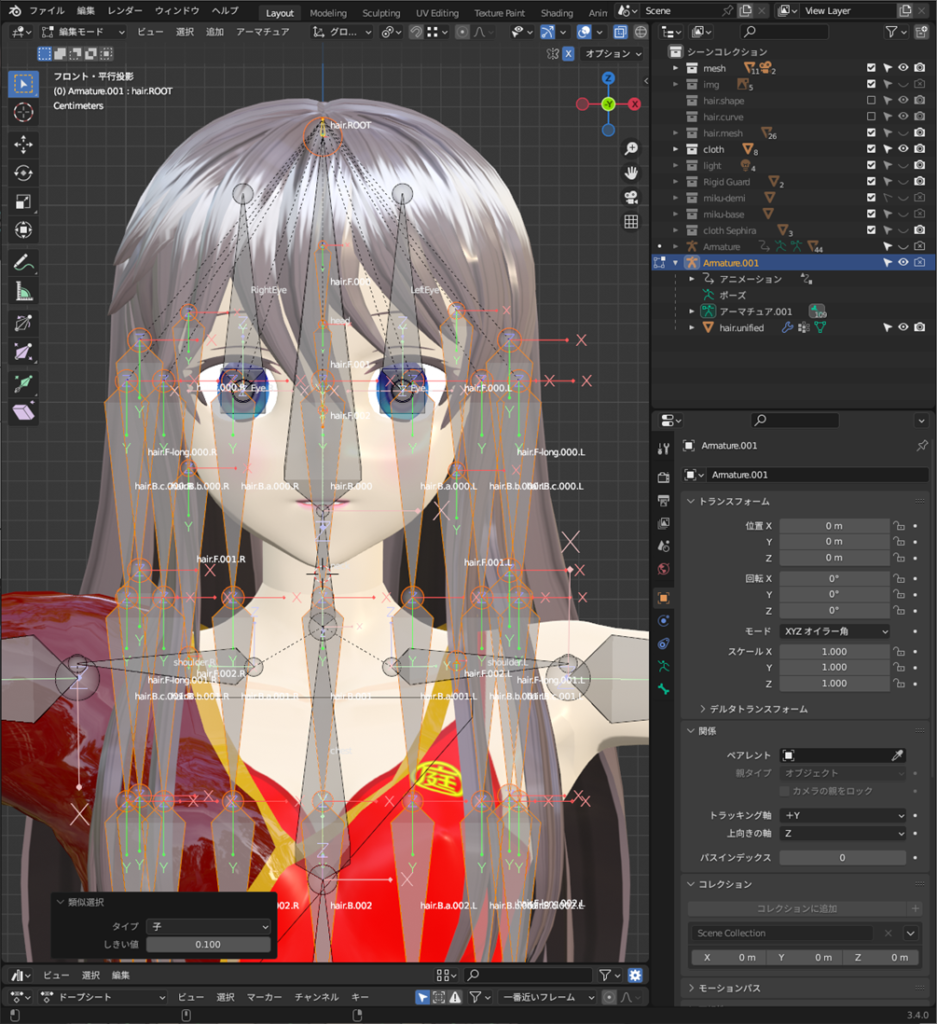Choose the Move tool
This screenshot has height=1024, width=937.
click(x=24, y=144)
